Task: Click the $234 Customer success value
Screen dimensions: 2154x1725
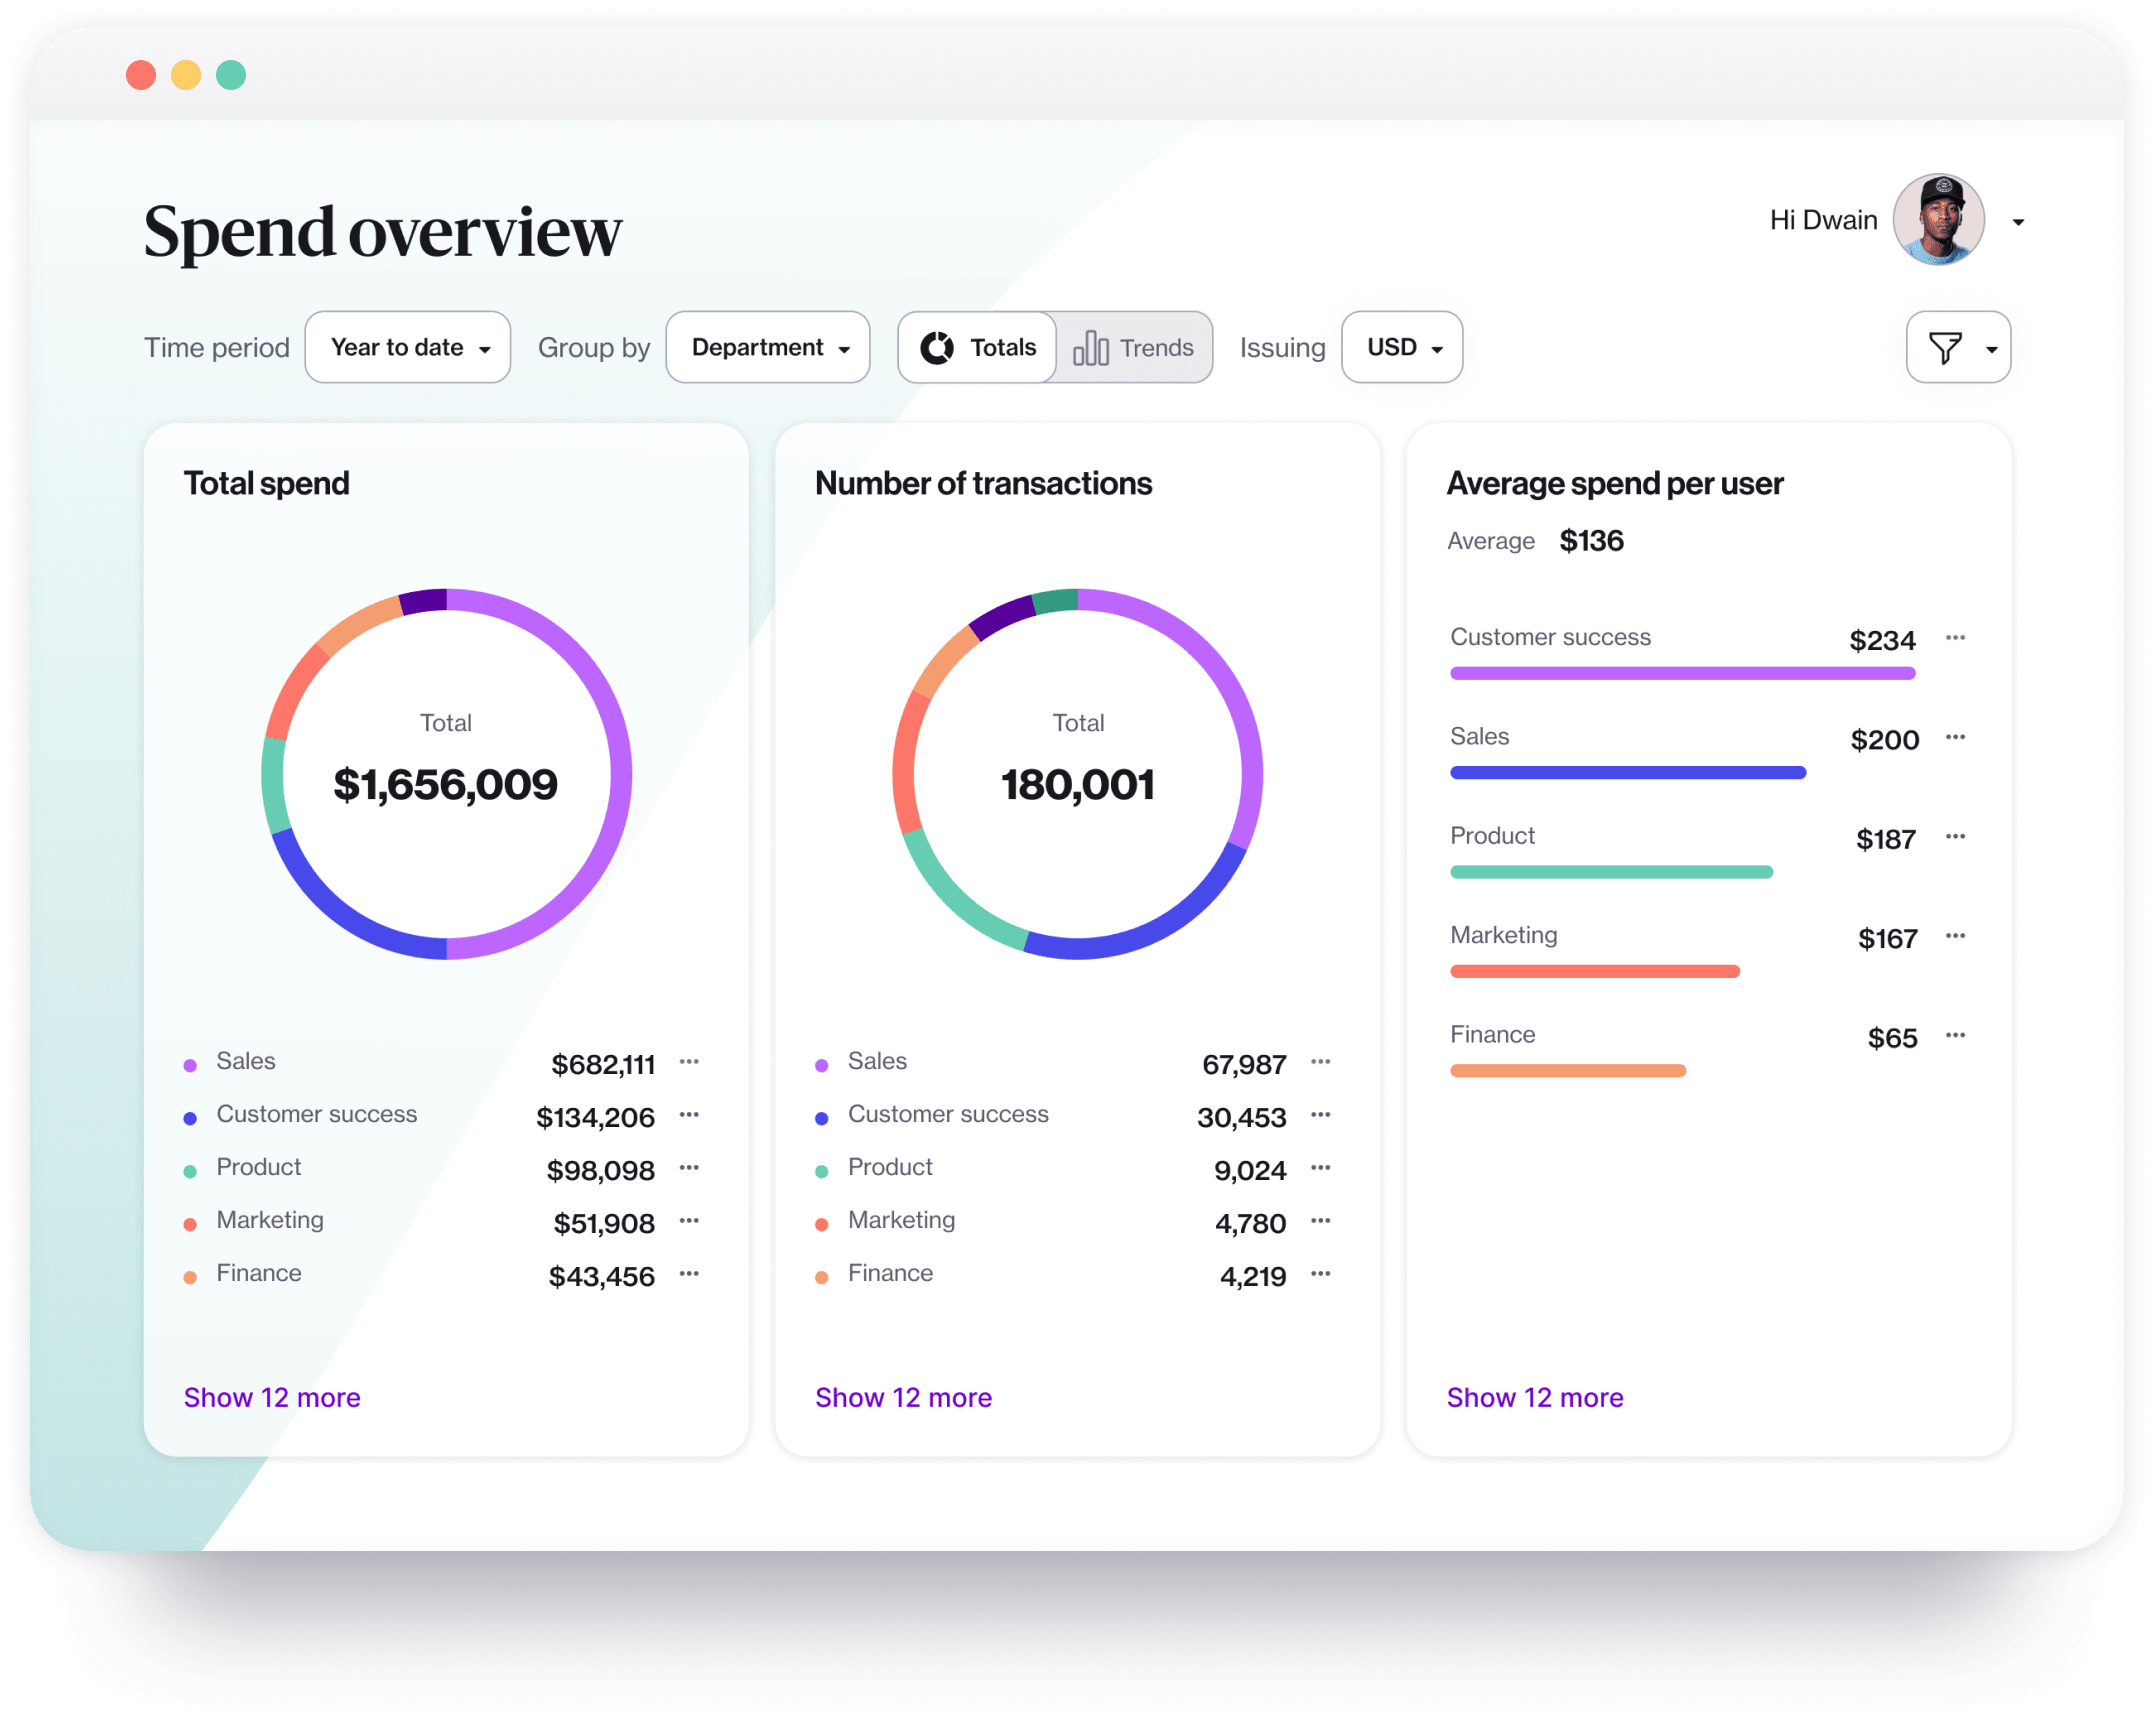Action: 1882,640
